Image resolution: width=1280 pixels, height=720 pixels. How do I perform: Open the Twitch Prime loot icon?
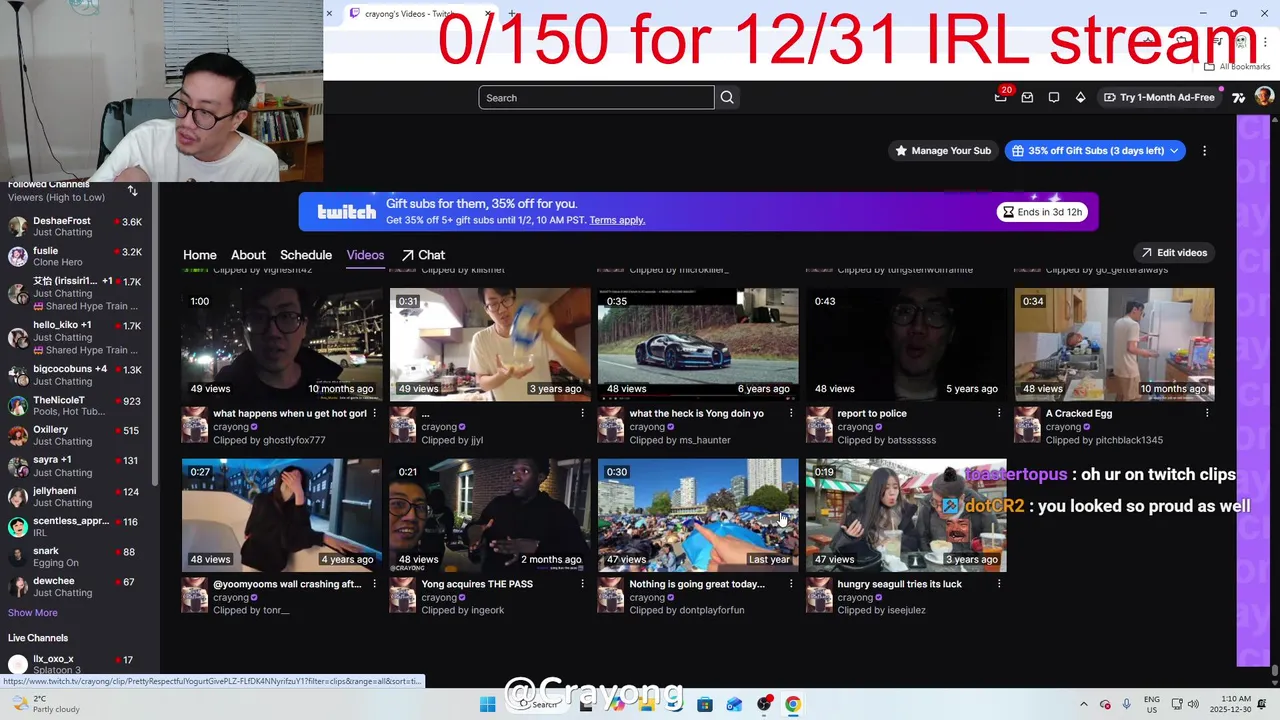click(x=1001, y=97)
